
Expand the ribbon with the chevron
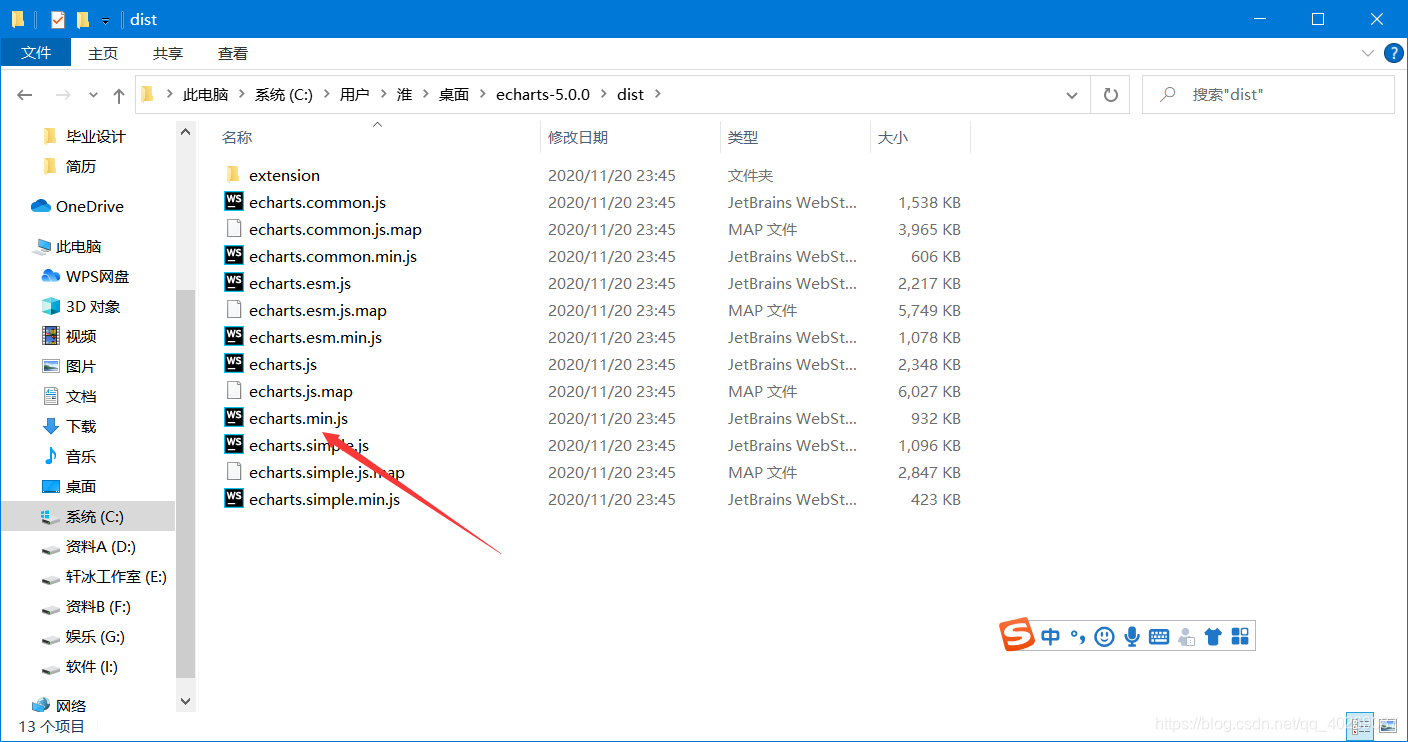pos(1367,53)
